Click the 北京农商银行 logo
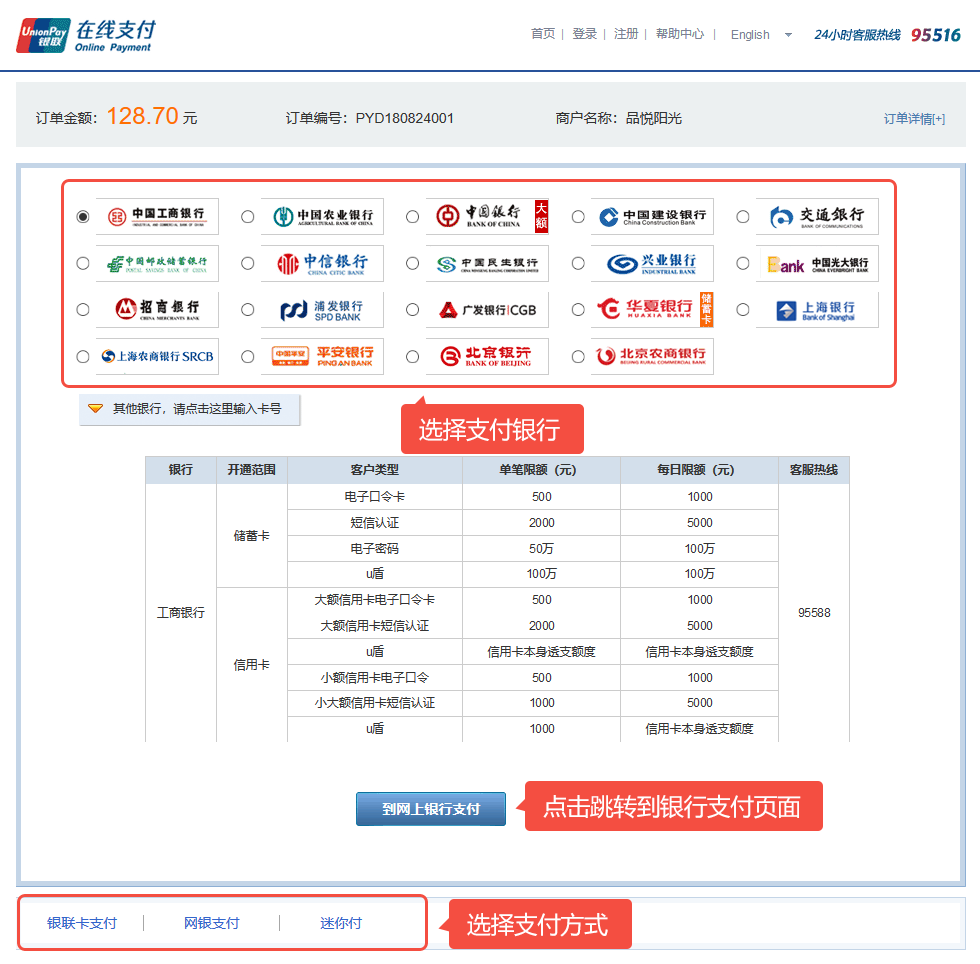 coord(652,356)
